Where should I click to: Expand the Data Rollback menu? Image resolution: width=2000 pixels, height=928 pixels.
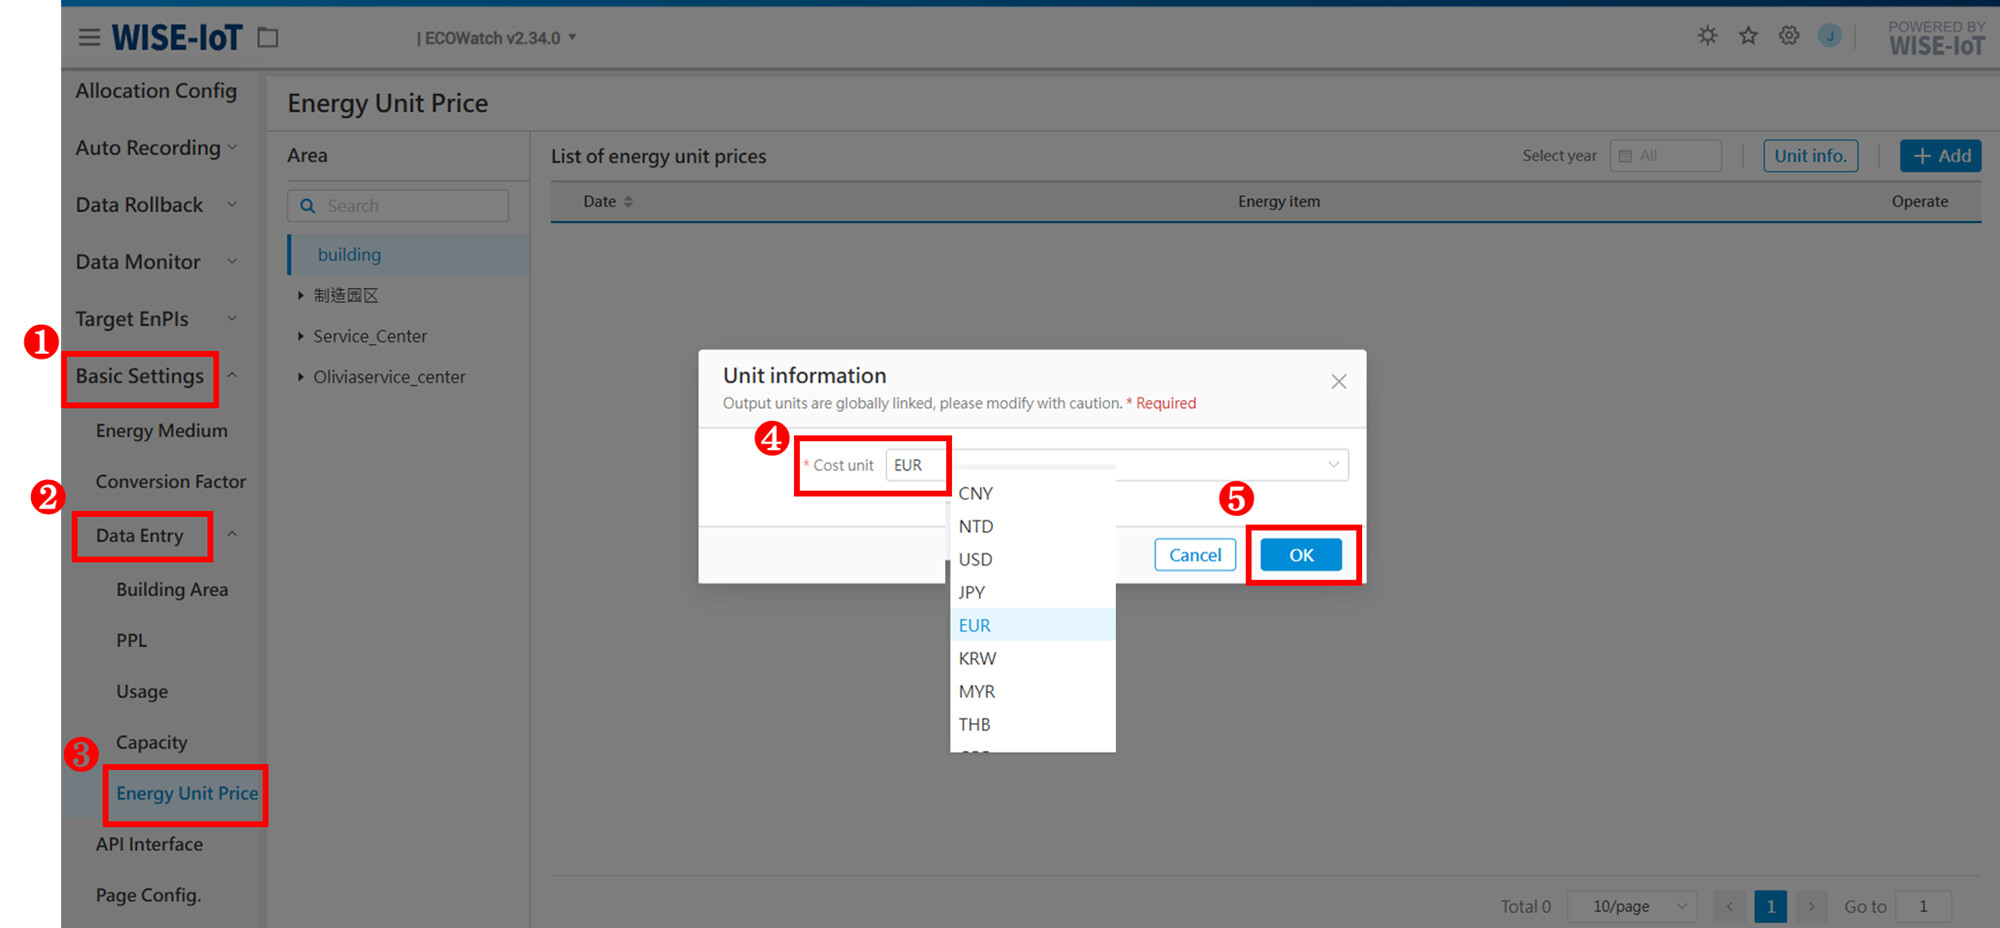coord(232,204)
